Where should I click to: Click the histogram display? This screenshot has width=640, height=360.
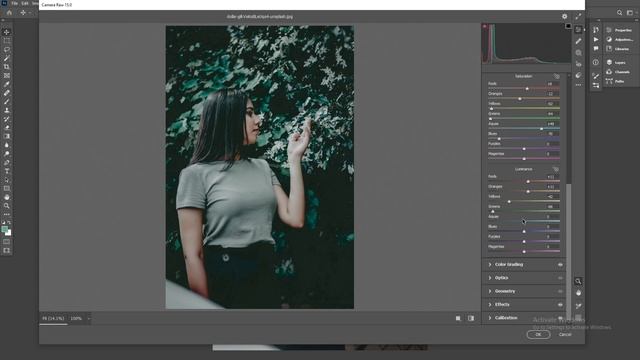pyautogui.click(x=526, y=44)
